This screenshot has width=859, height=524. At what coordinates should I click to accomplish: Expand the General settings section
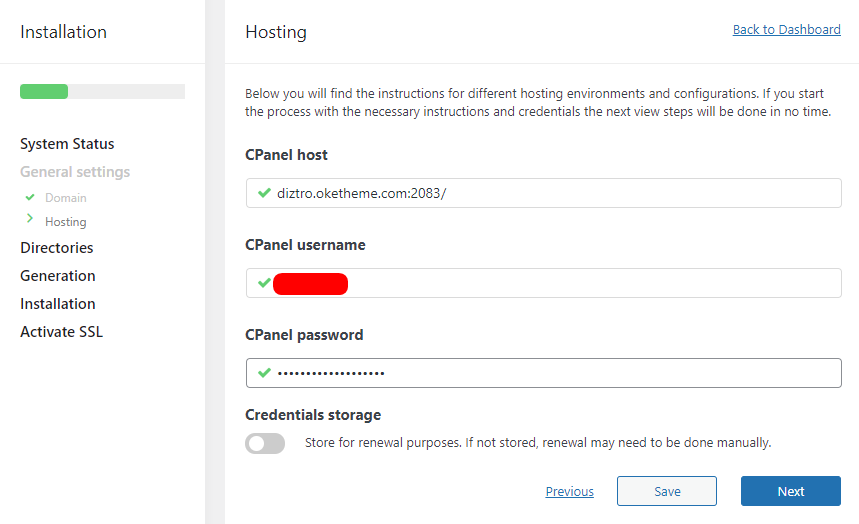tap(75, 172)
